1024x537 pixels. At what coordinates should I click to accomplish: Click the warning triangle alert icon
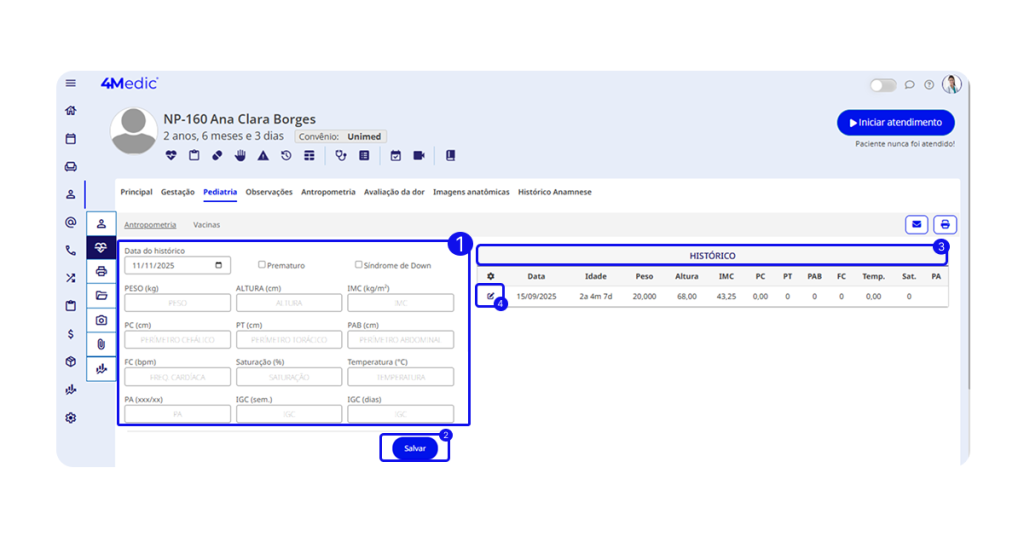pos(263,155)
